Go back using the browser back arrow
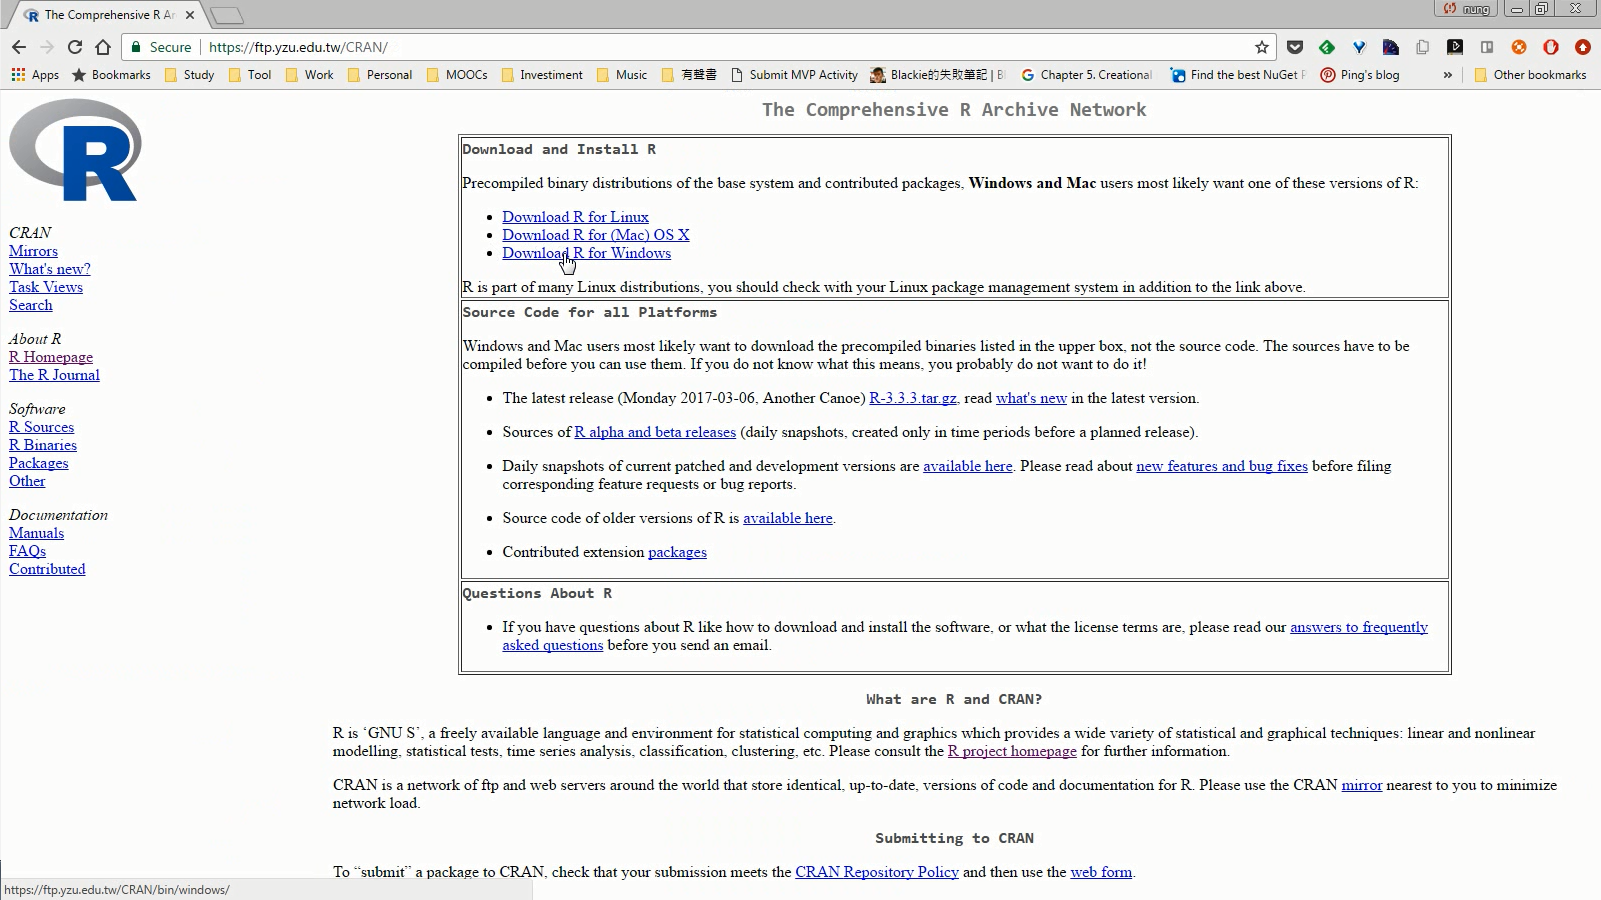 pos(19,47)
